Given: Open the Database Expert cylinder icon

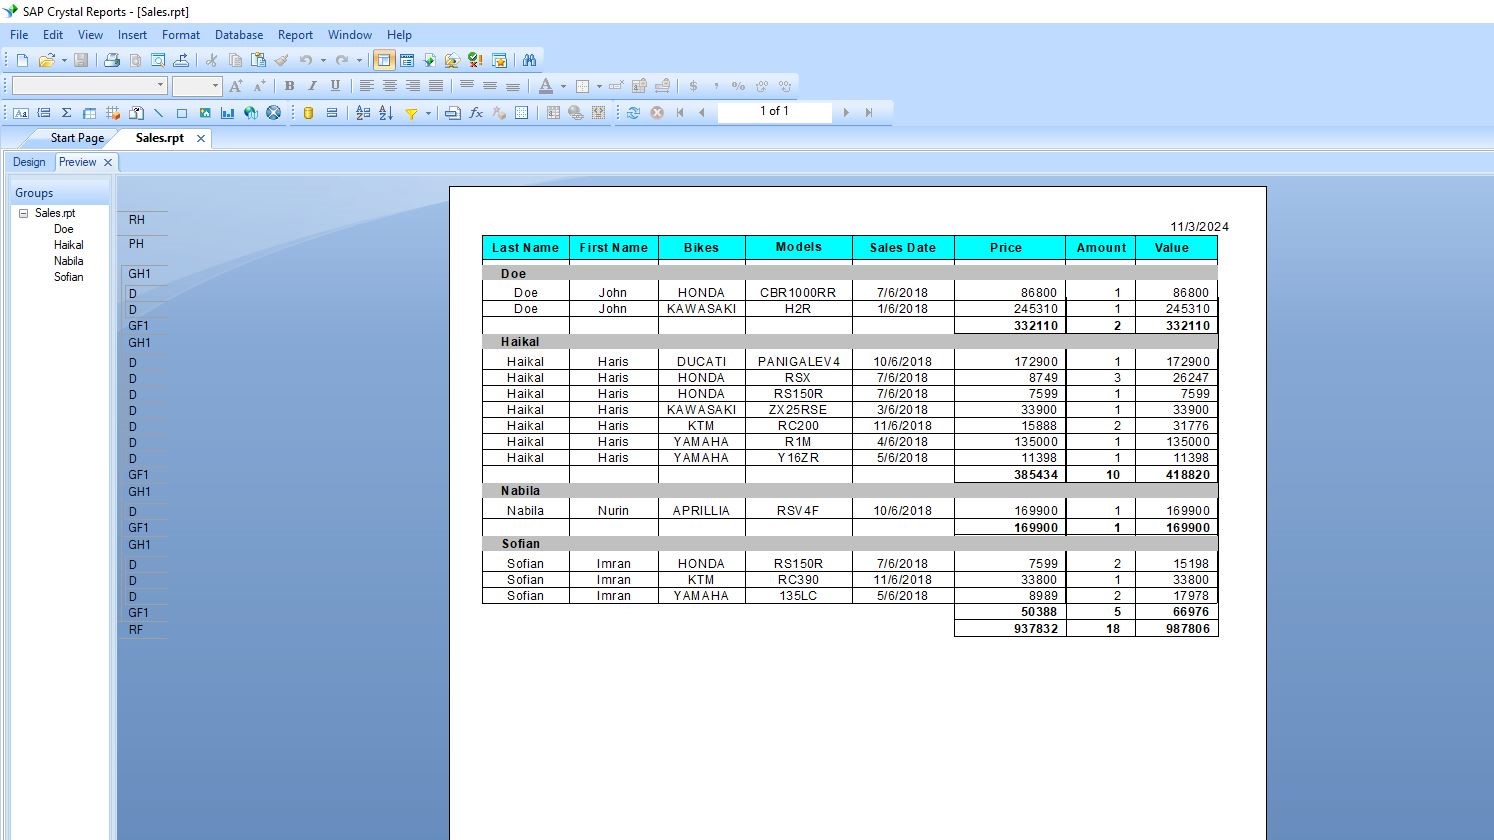Looking at the screenshot, I should click(308, 113).
